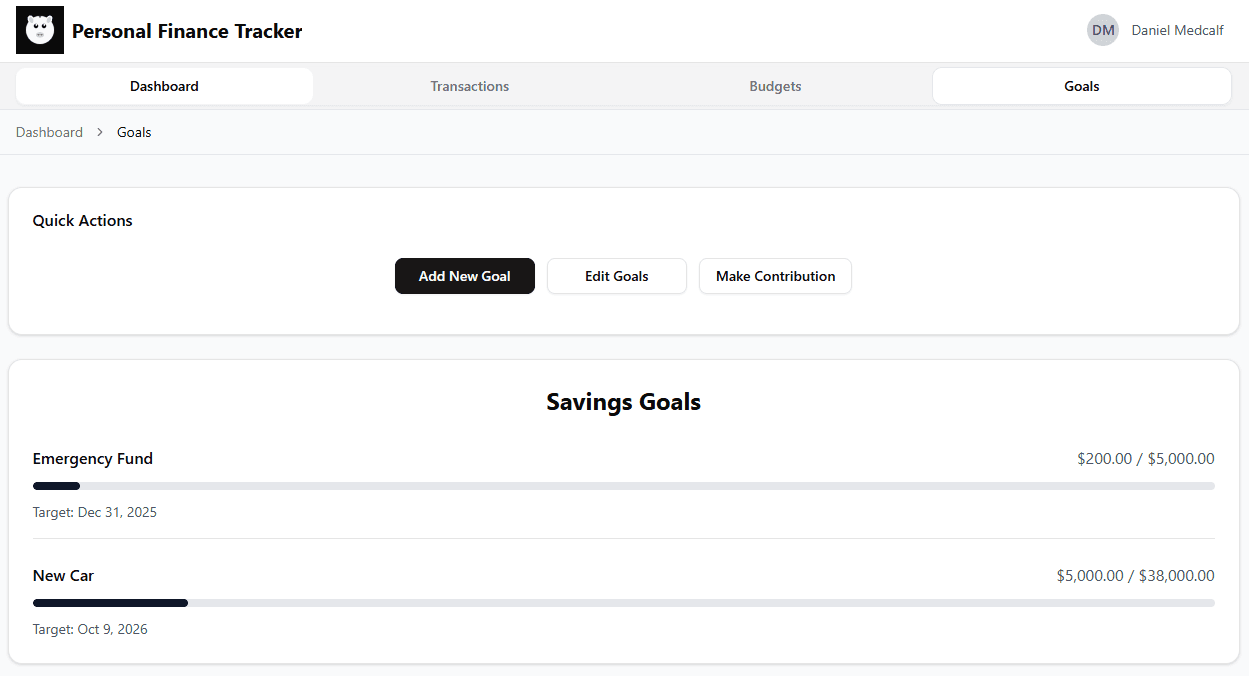The width and height of the screenshot is (1249, 676).
Task: Select the Emergency Fund goal title
Action: (x=93, y=459)
